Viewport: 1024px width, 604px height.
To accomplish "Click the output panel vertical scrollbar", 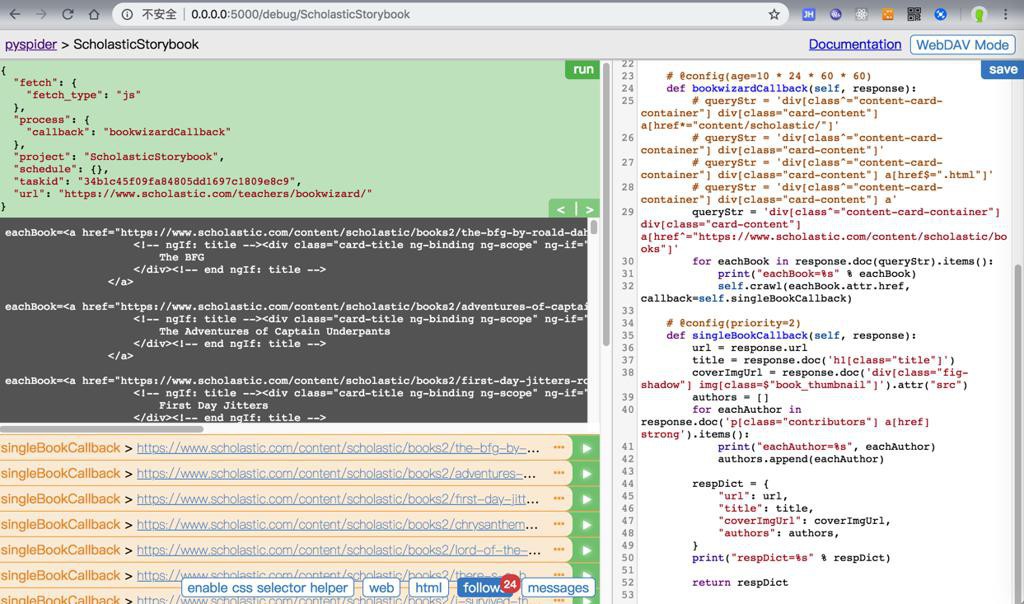I will tap(594, 227).
